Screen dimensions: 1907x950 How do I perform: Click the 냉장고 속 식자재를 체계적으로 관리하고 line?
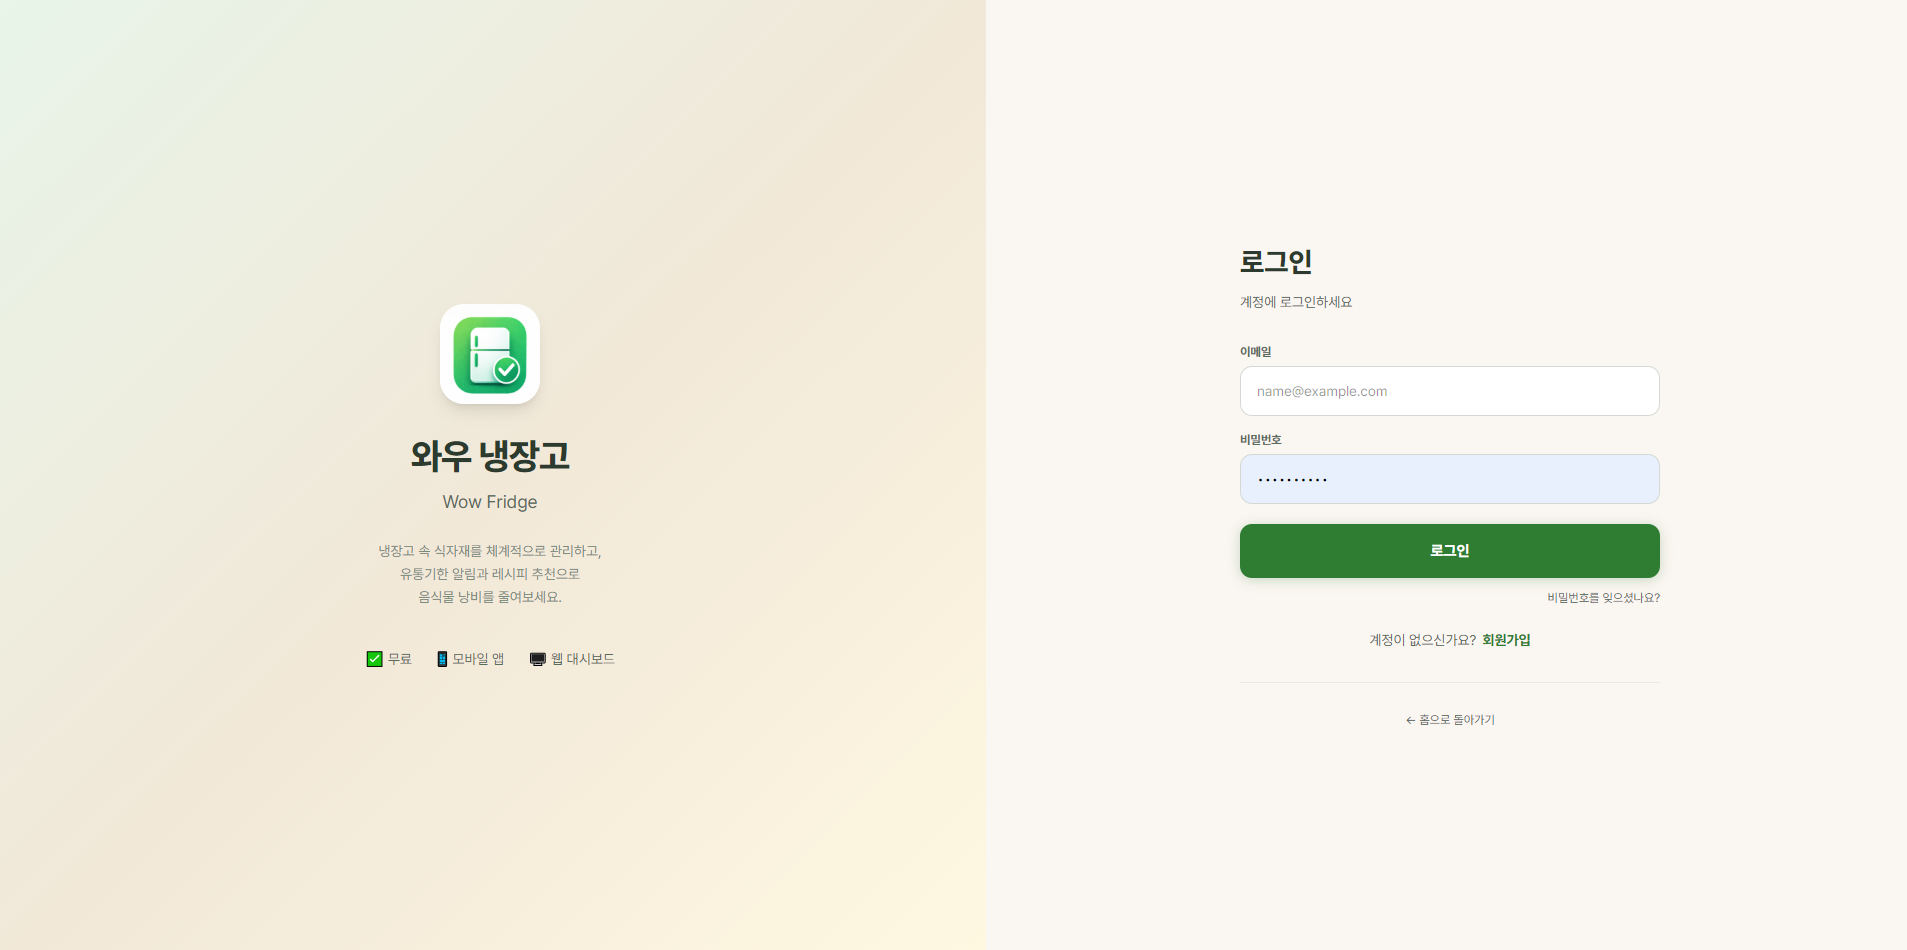click(490, 551)
